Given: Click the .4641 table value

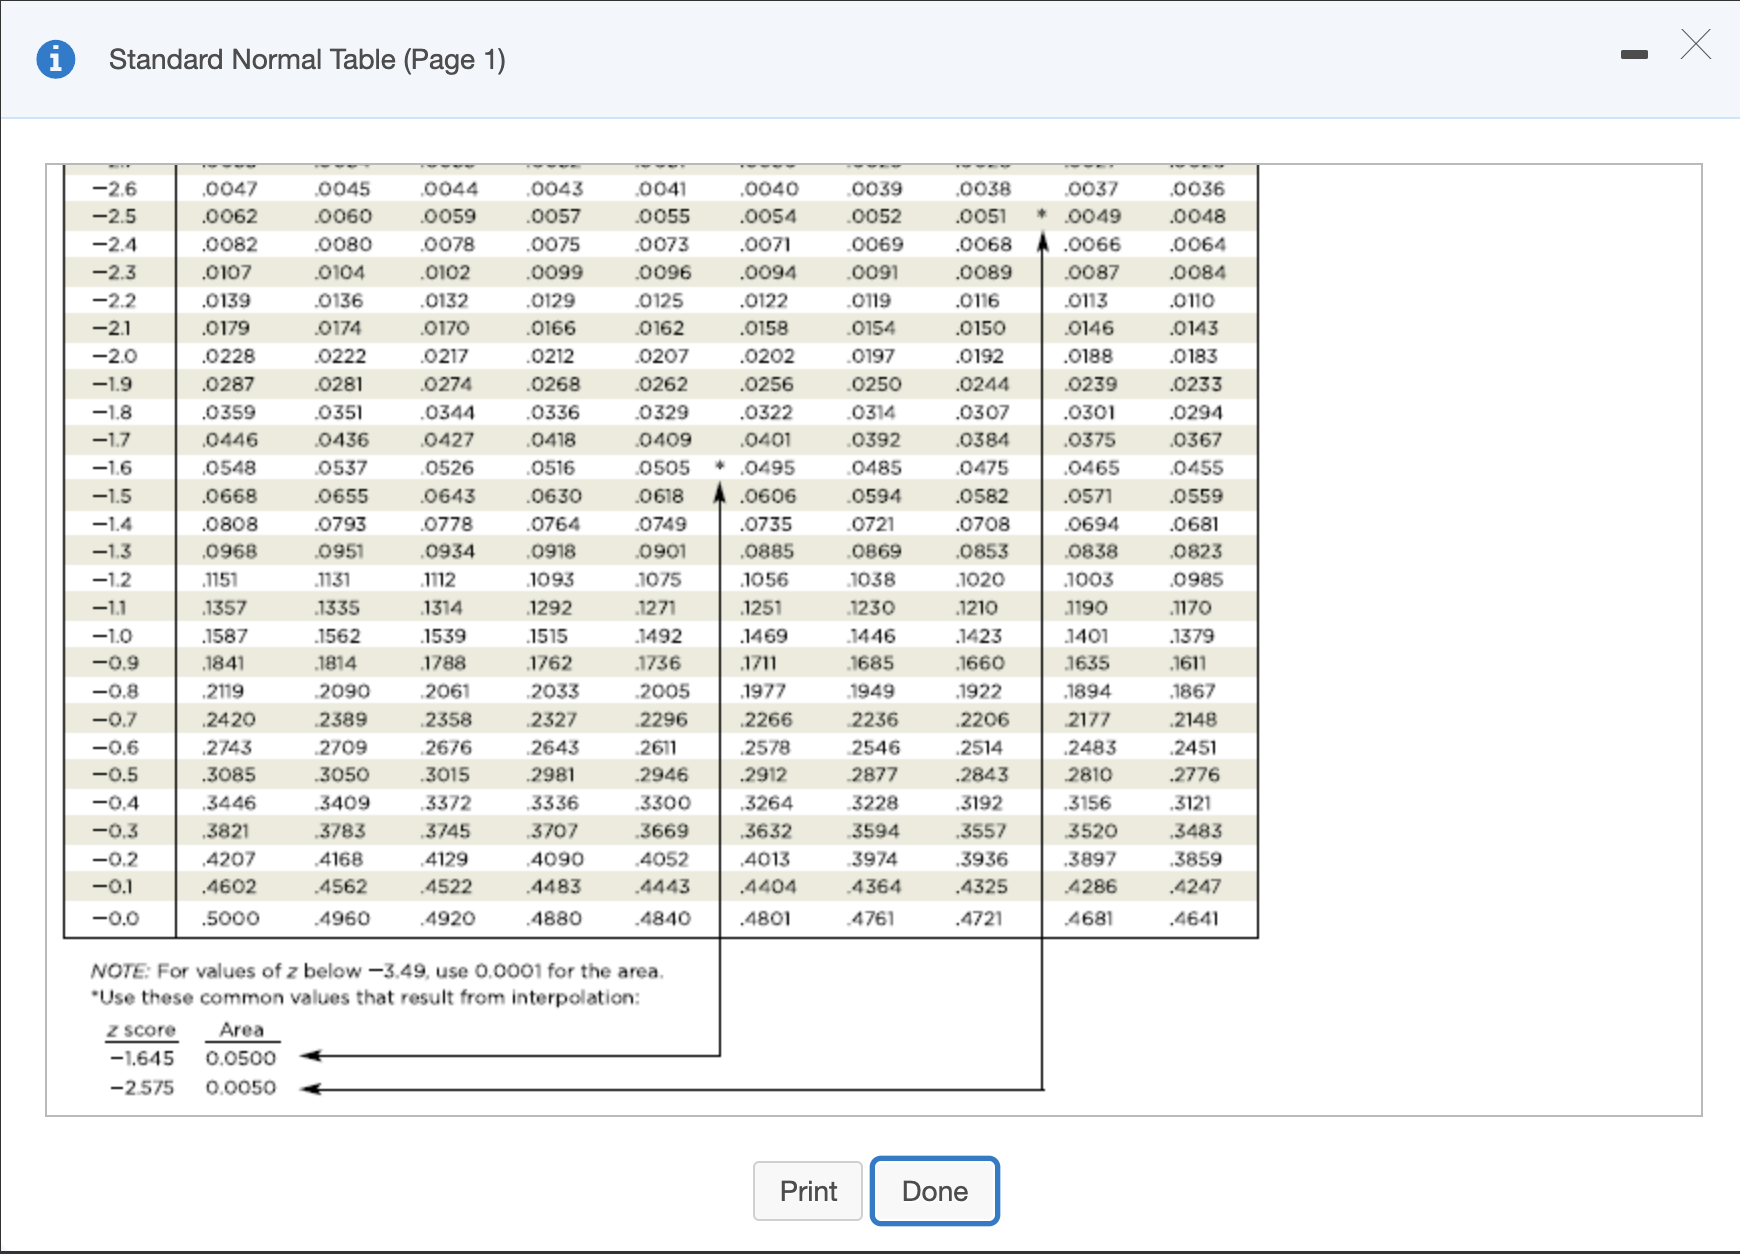Looking at the screenshot, I should [1195, 918].
